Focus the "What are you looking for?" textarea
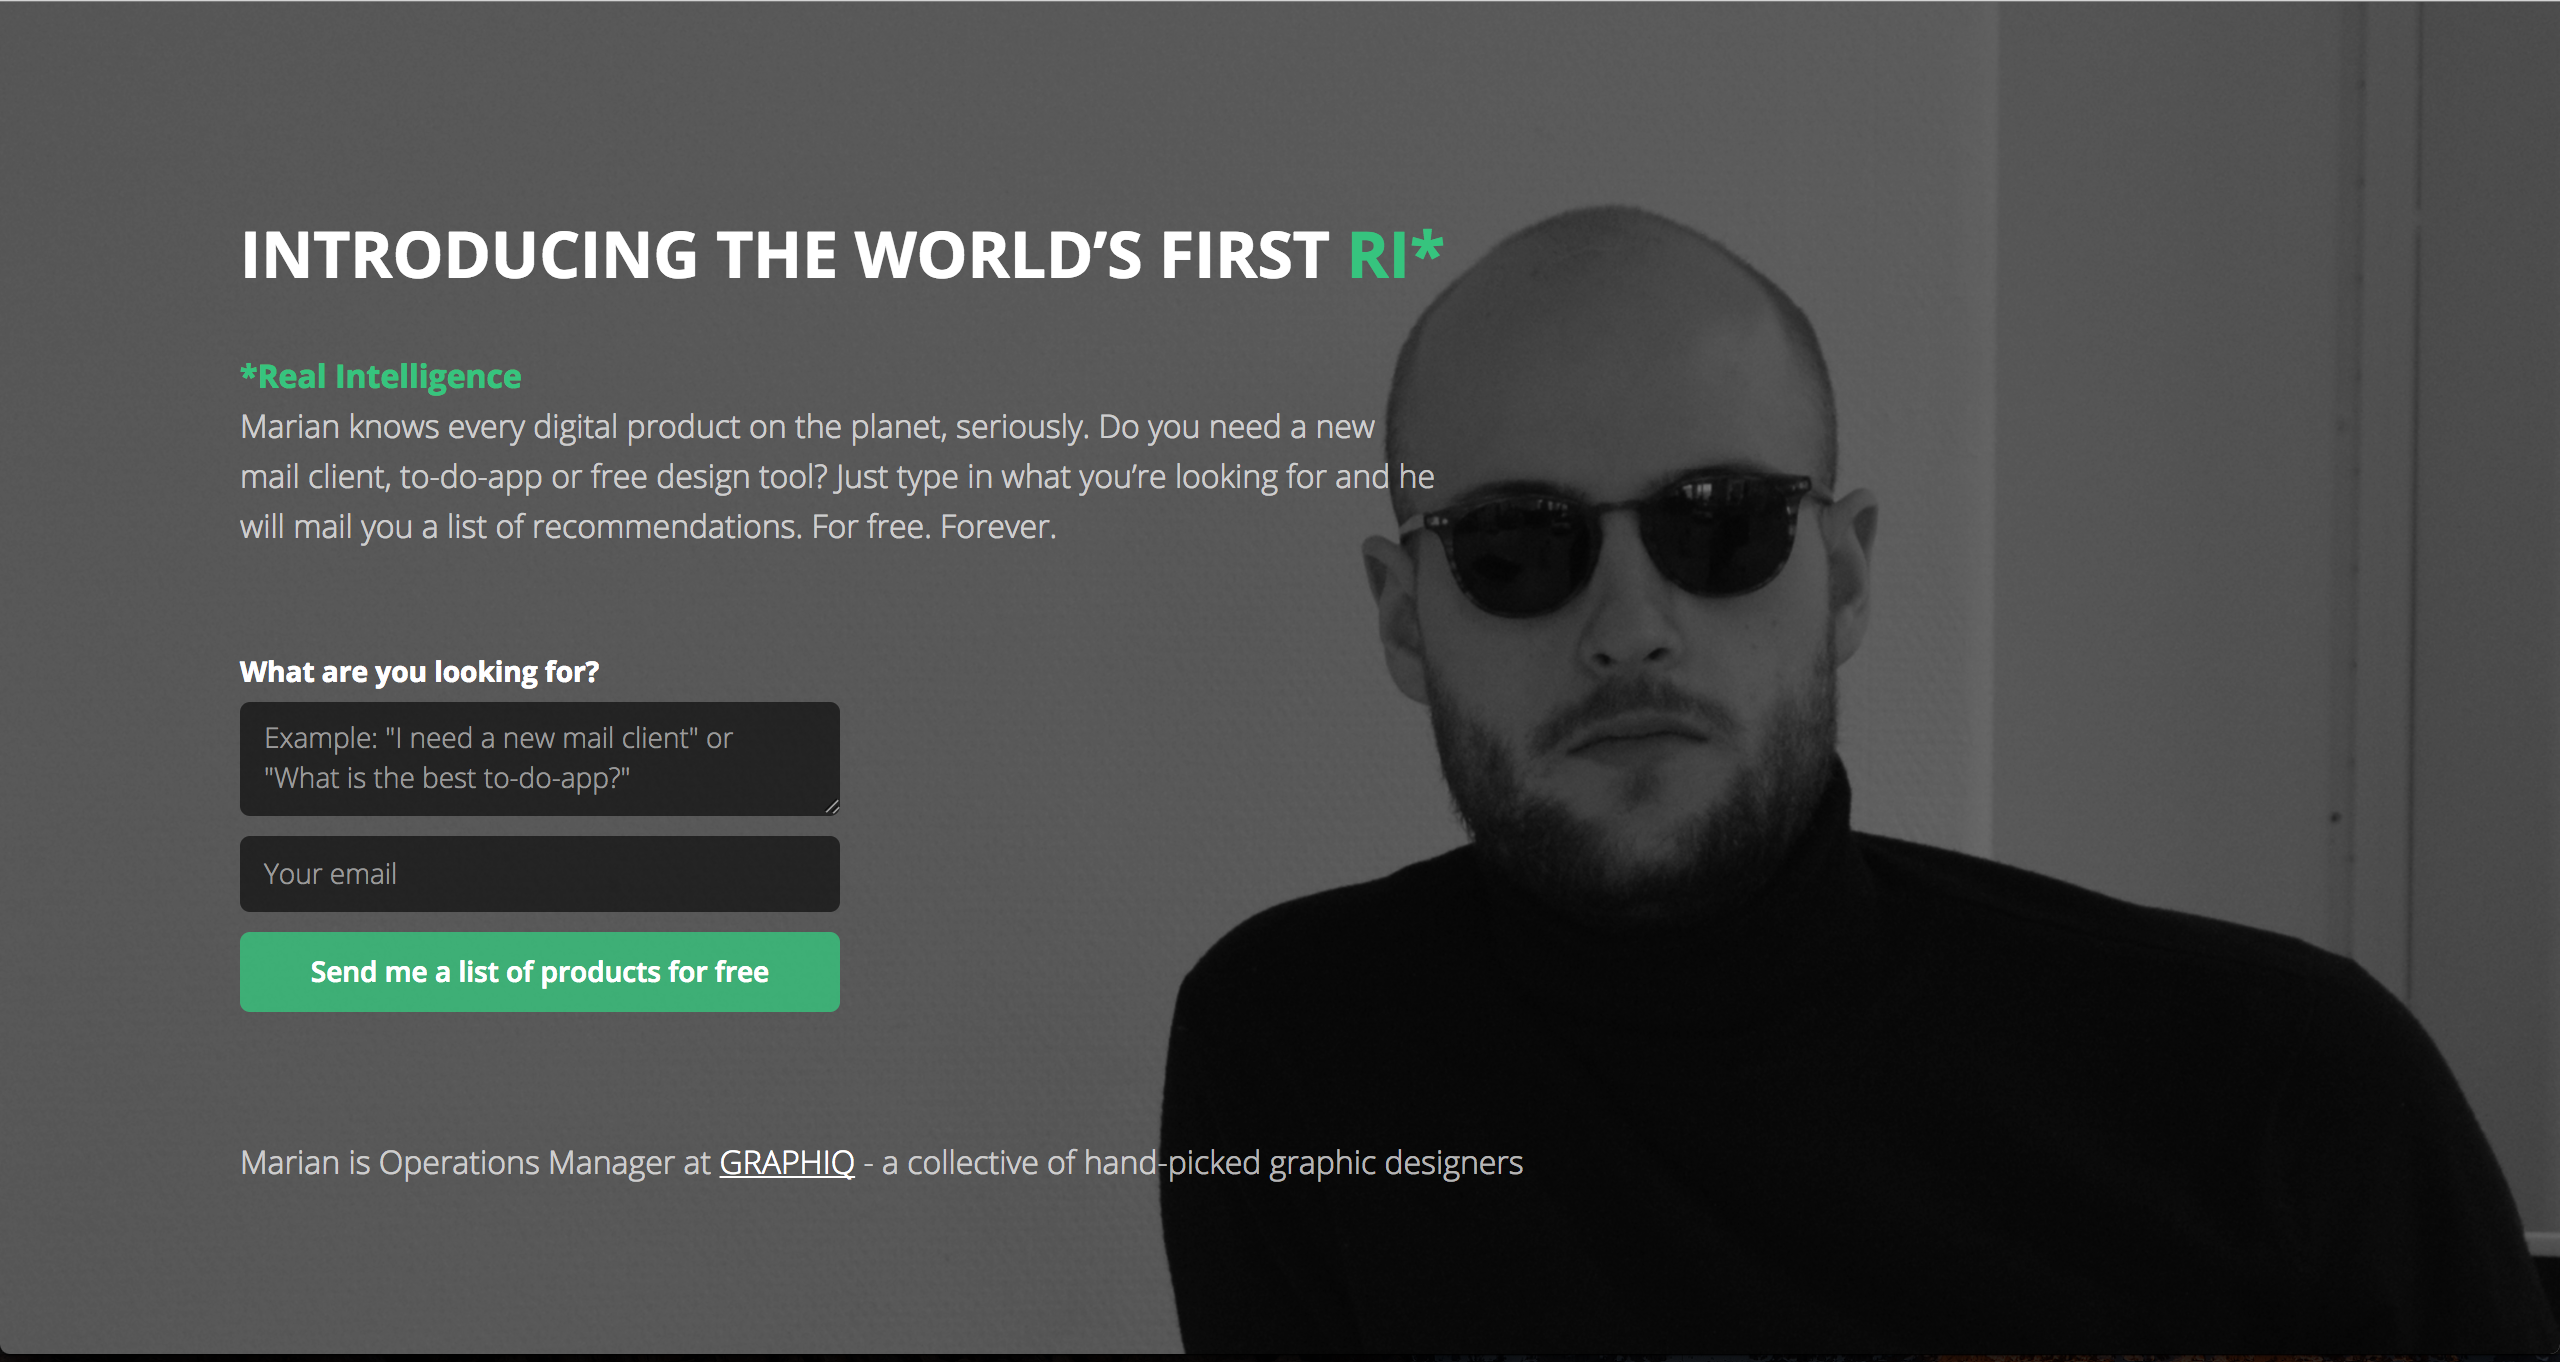Viewport: 2560px width, 1362px height. [x=540, y=759]
